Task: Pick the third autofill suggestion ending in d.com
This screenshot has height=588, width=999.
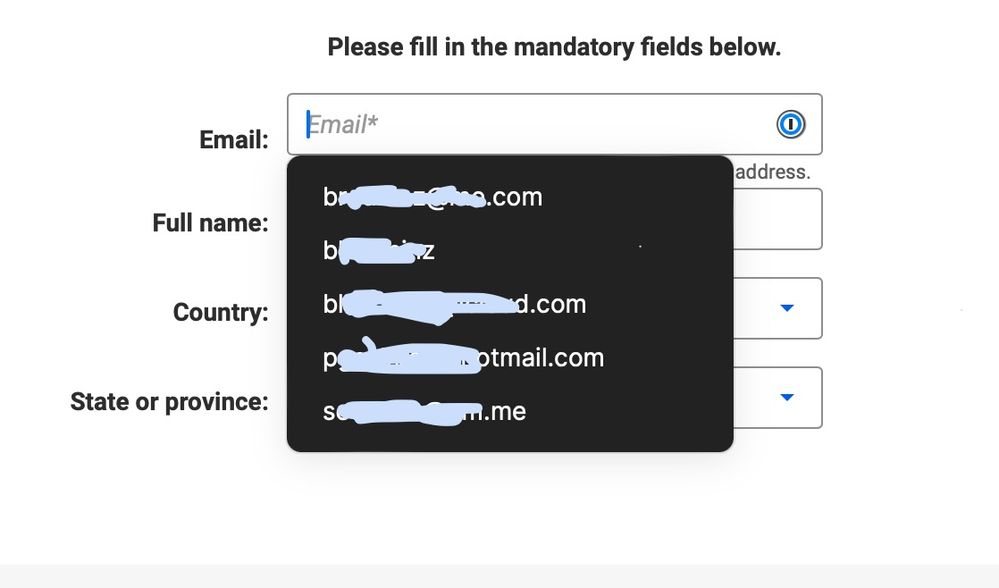Action: pos(454,304)
